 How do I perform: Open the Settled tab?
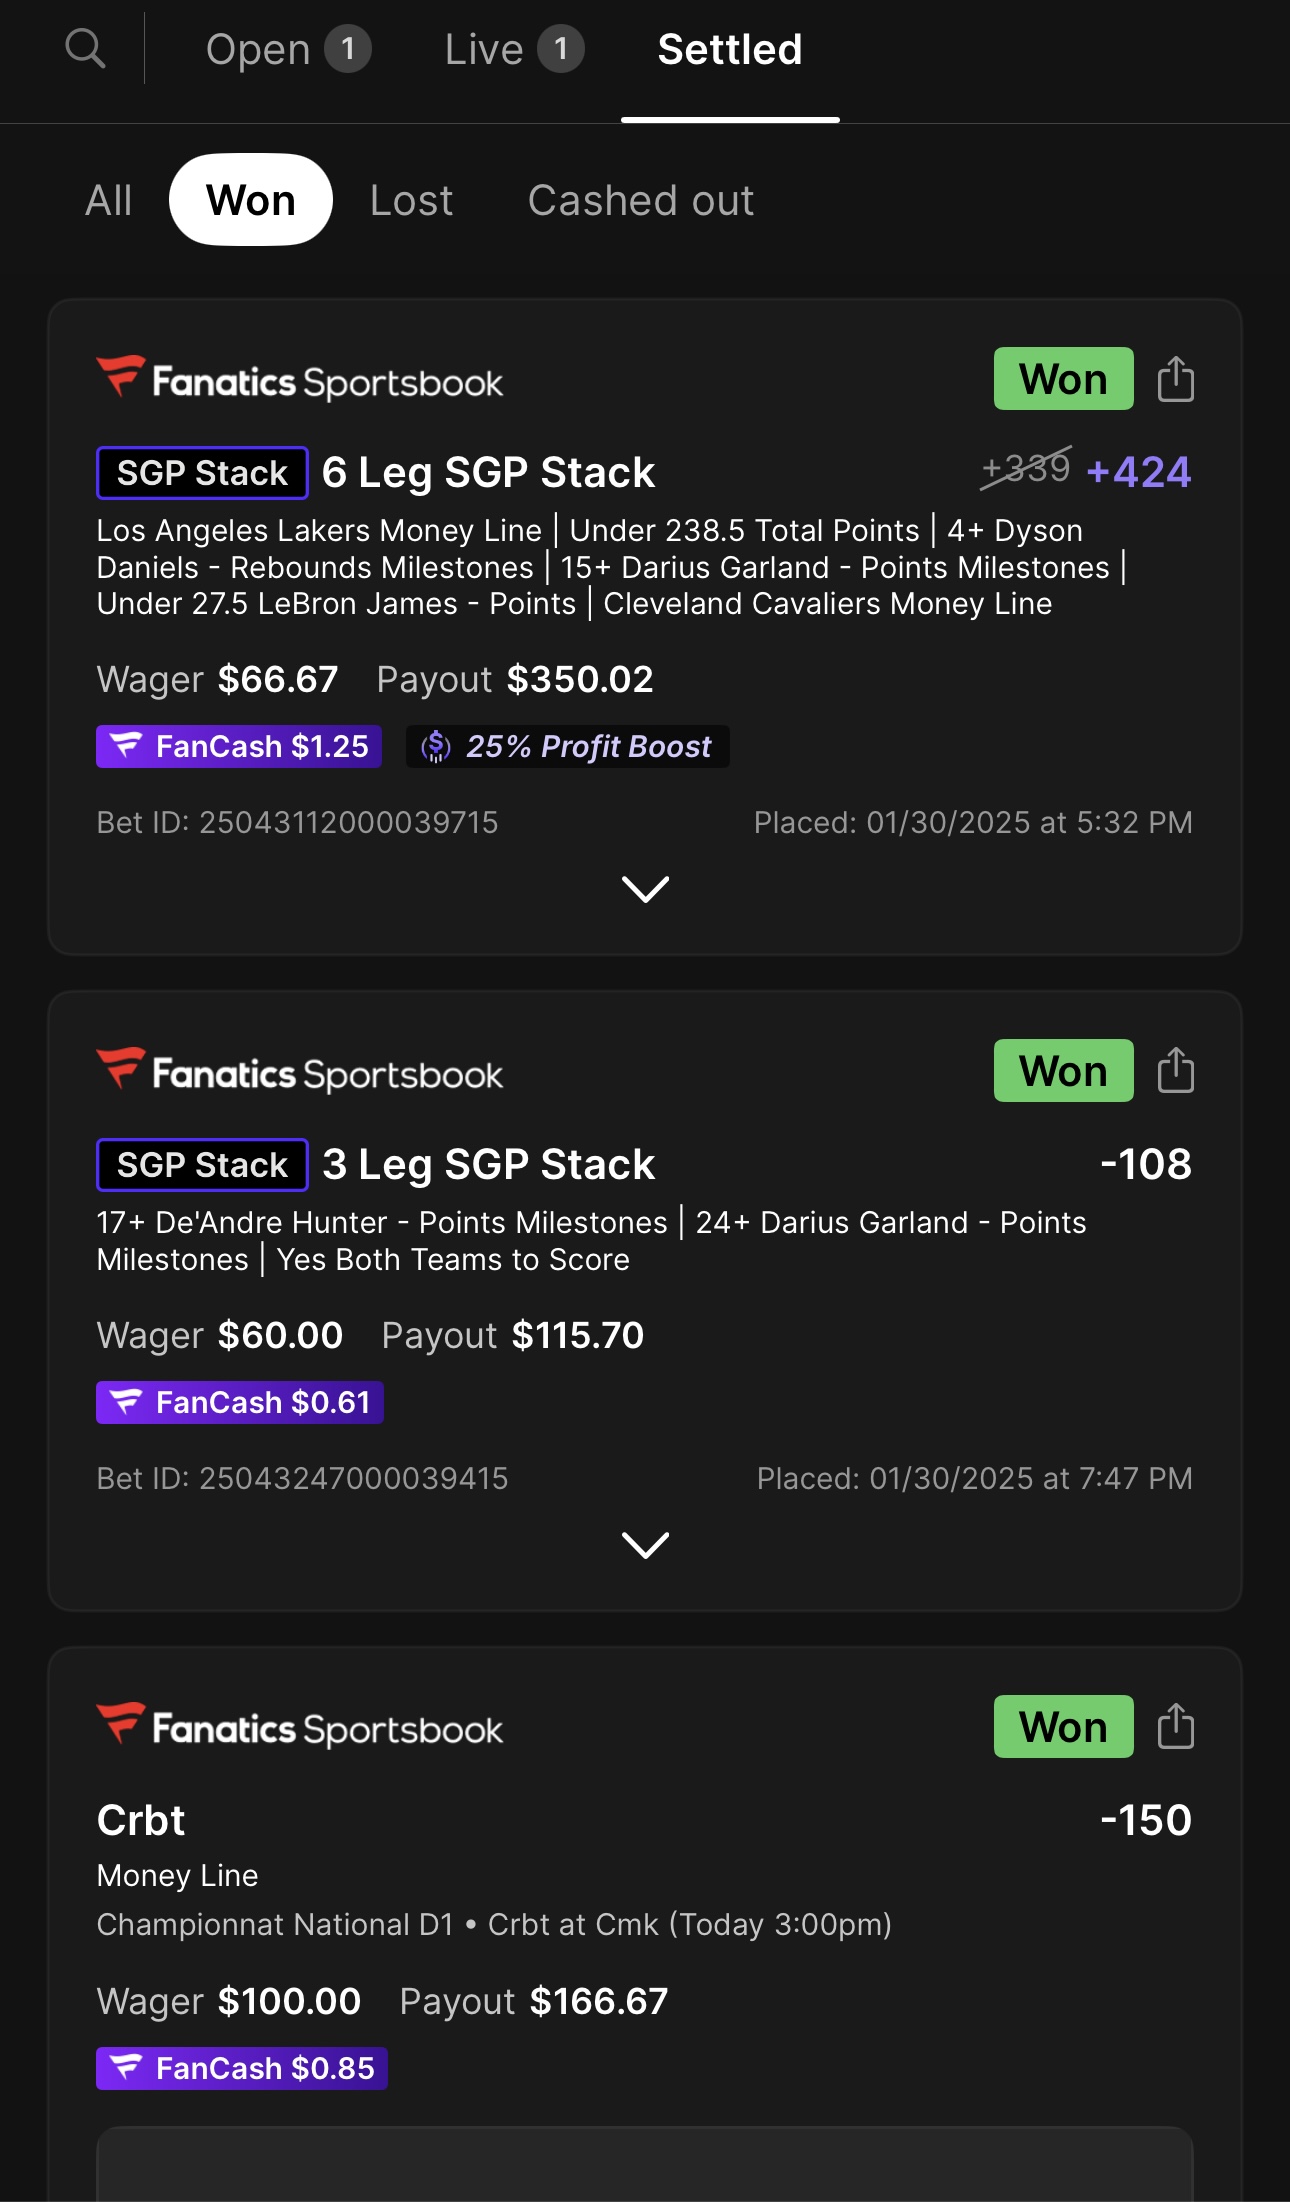click(x=730, y=49)
